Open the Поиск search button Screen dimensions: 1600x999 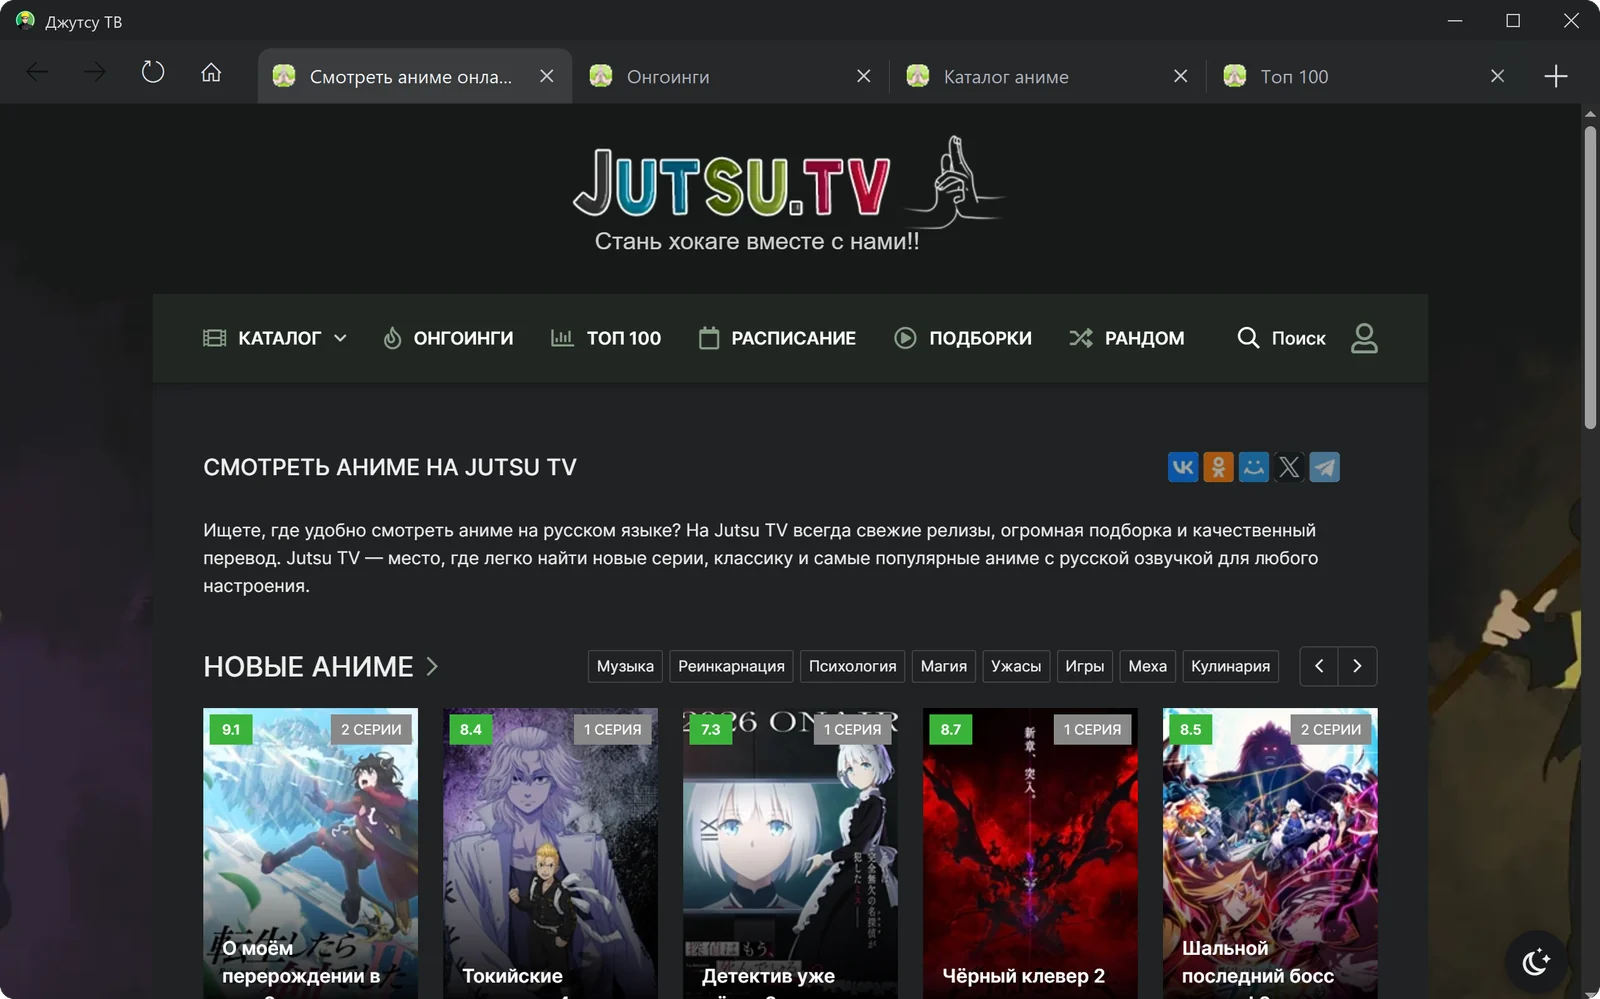[x=1281, y=338]
